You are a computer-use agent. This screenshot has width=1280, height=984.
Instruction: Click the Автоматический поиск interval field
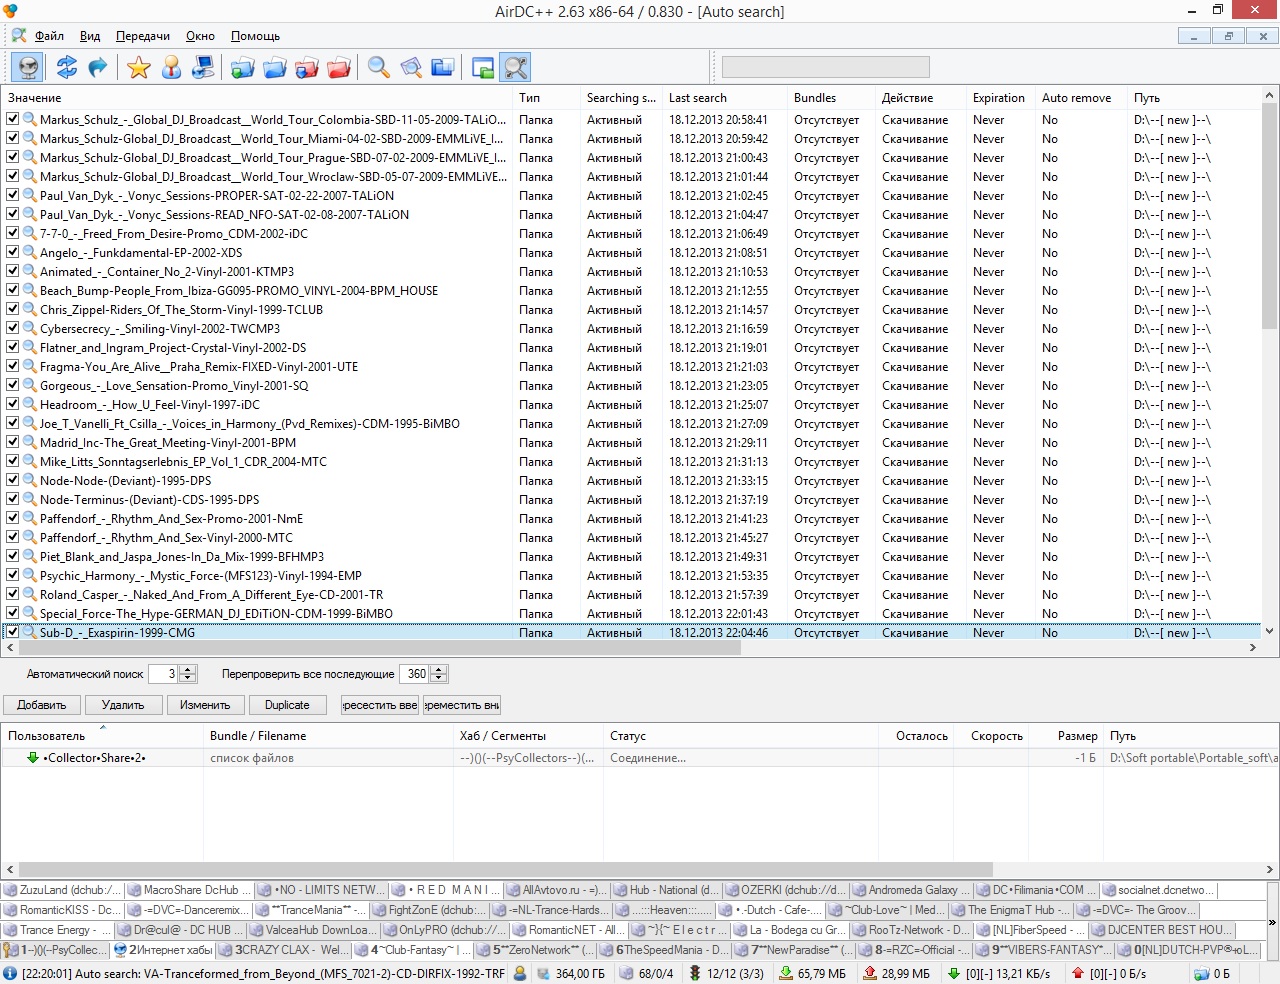pyautogui.click(x=164, y=674)
